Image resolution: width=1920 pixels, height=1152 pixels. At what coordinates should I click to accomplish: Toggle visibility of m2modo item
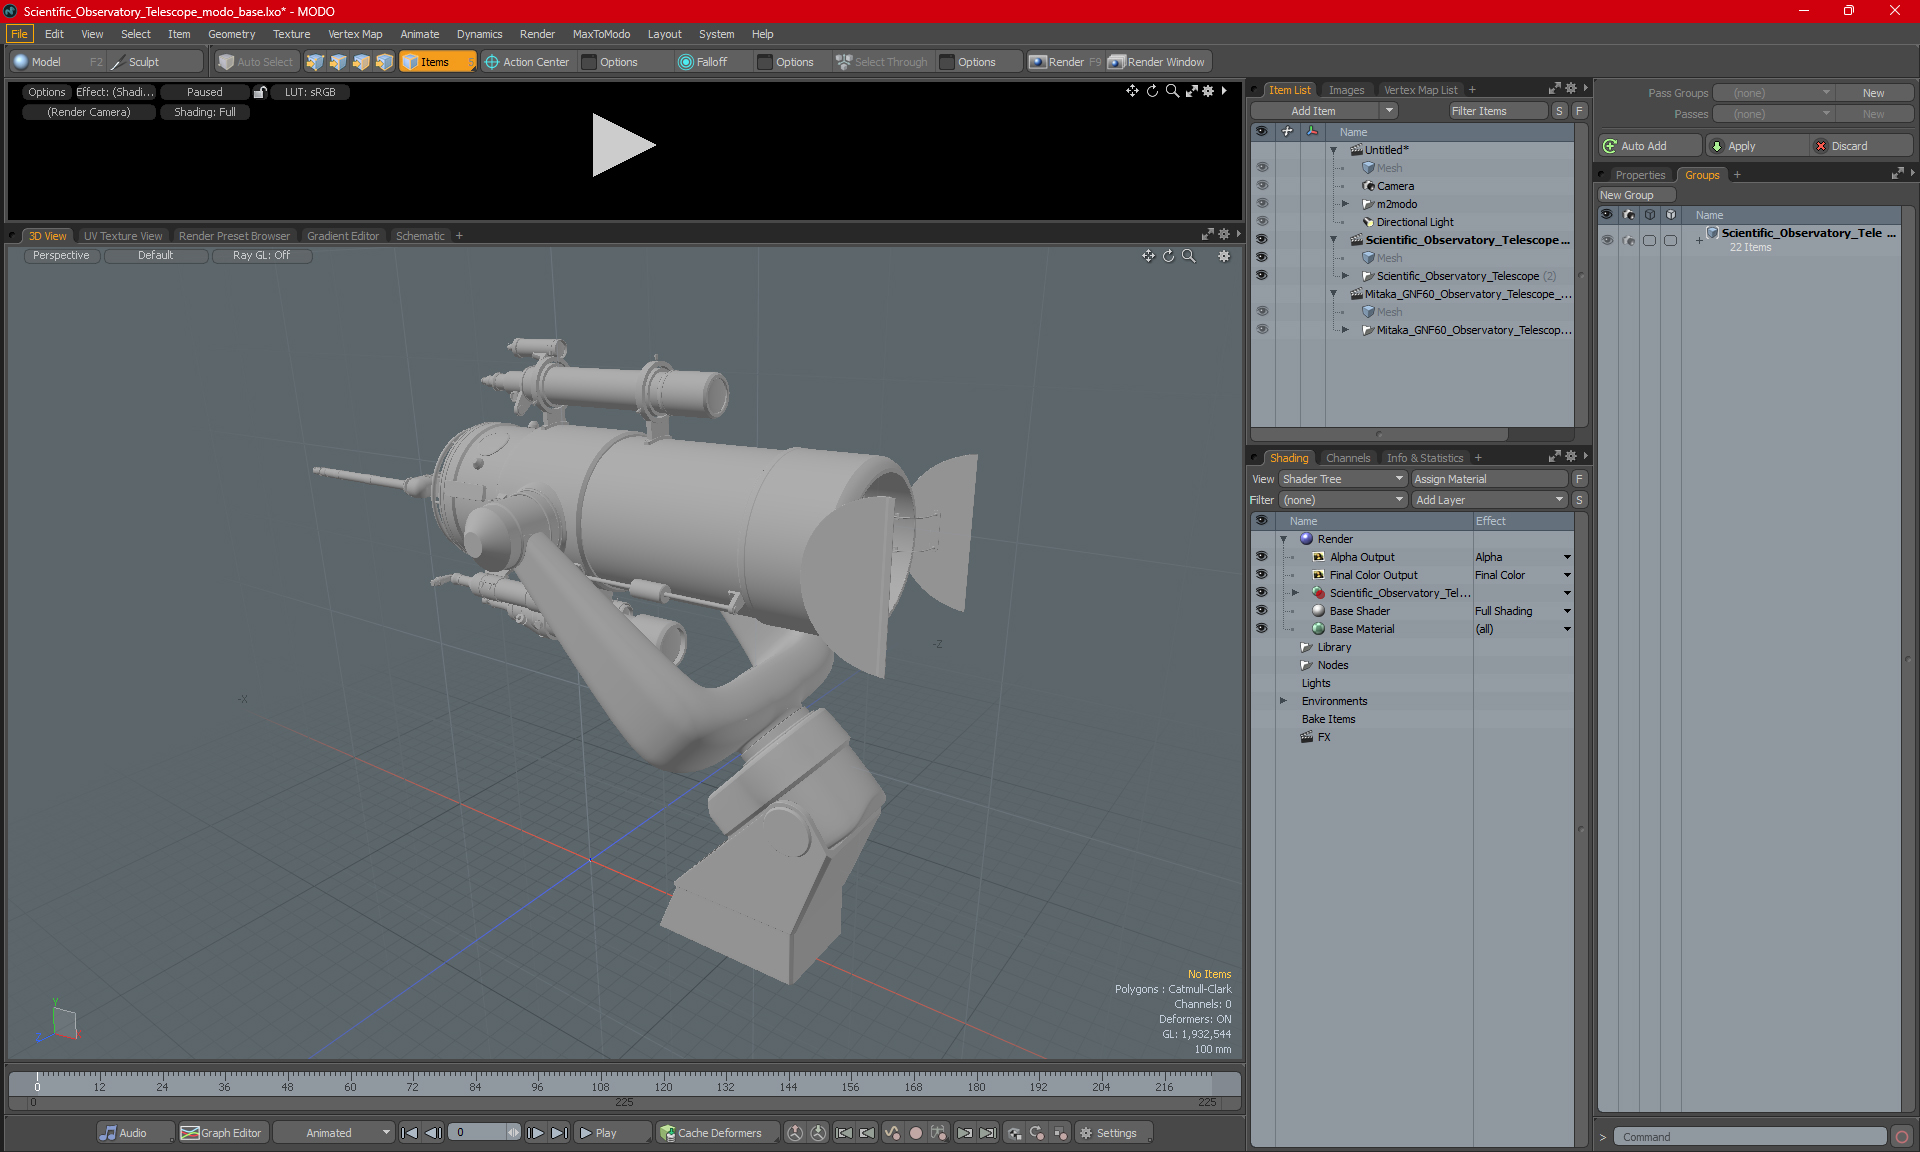point(1262,204)
